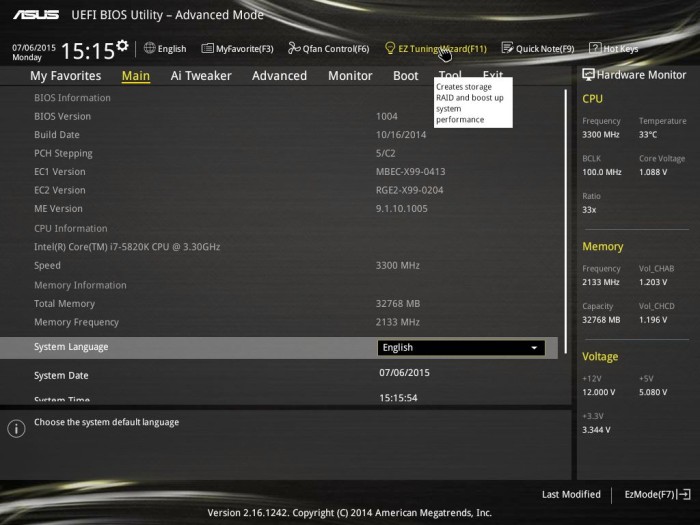This screenshot has width=700, height=525.
Task: Click the main panel vertical scrollbar
Action: tap(566, 221)
